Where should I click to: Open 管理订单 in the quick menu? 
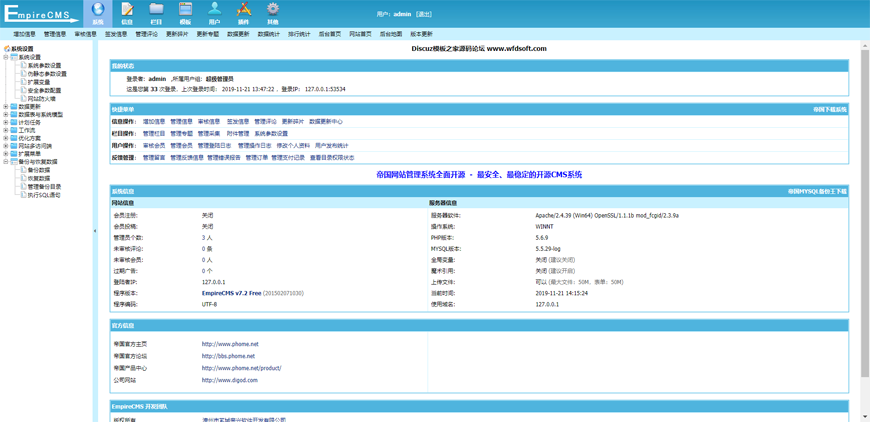pos(257,158)
